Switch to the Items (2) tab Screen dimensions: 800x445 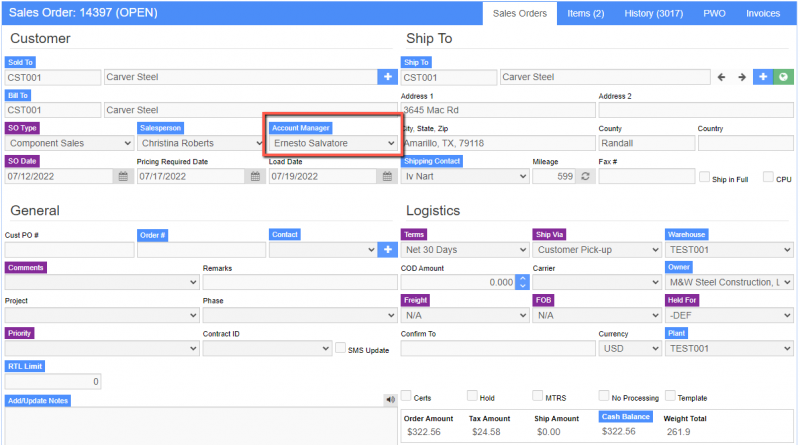click(585, 13)
